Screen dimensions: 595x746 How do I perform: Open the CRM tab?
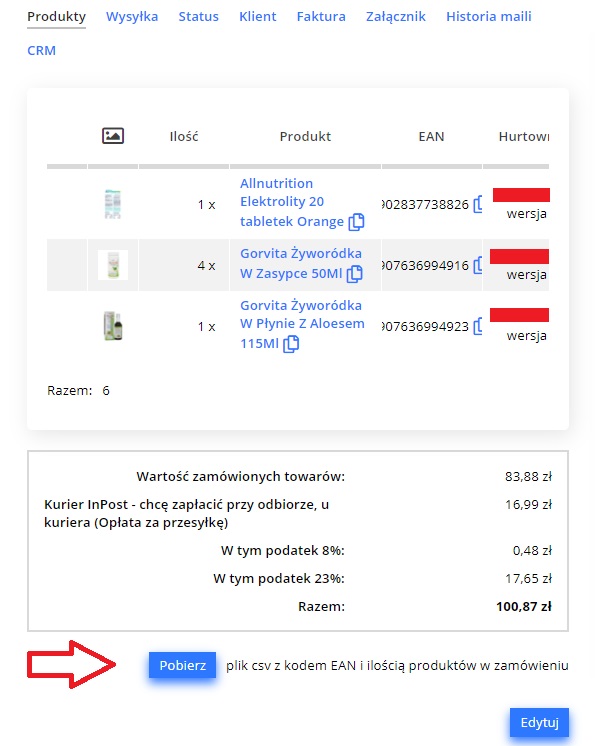coord(41,50)
